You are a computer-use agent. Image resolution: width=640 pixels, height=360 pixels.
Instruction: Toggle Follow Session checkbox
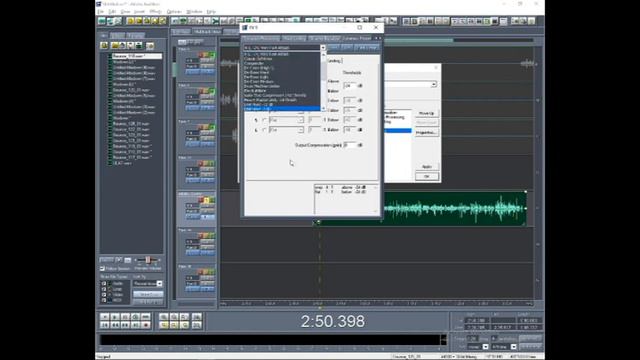[x=102, y=269]
